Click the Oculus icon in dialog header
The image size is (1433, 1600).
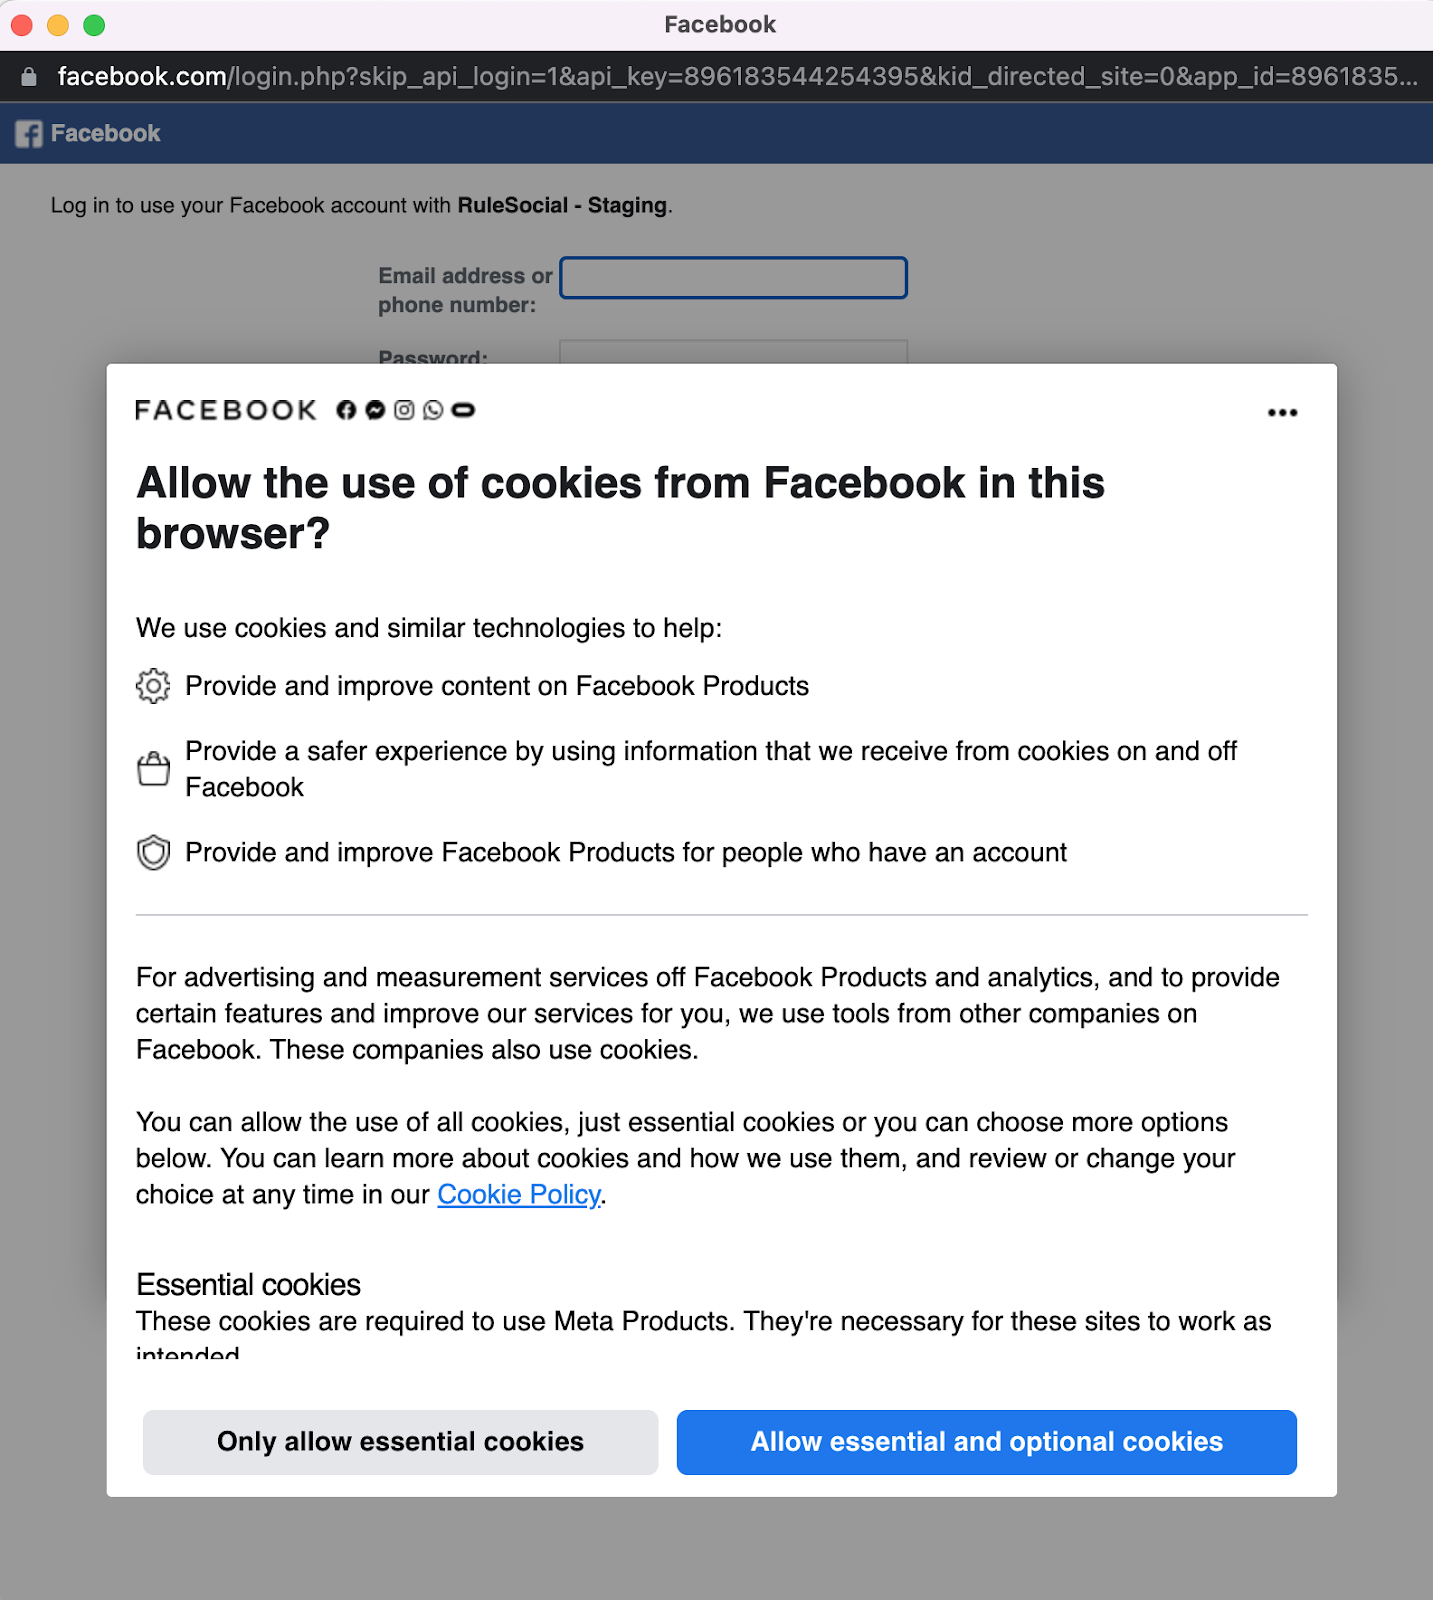(463, 410)
